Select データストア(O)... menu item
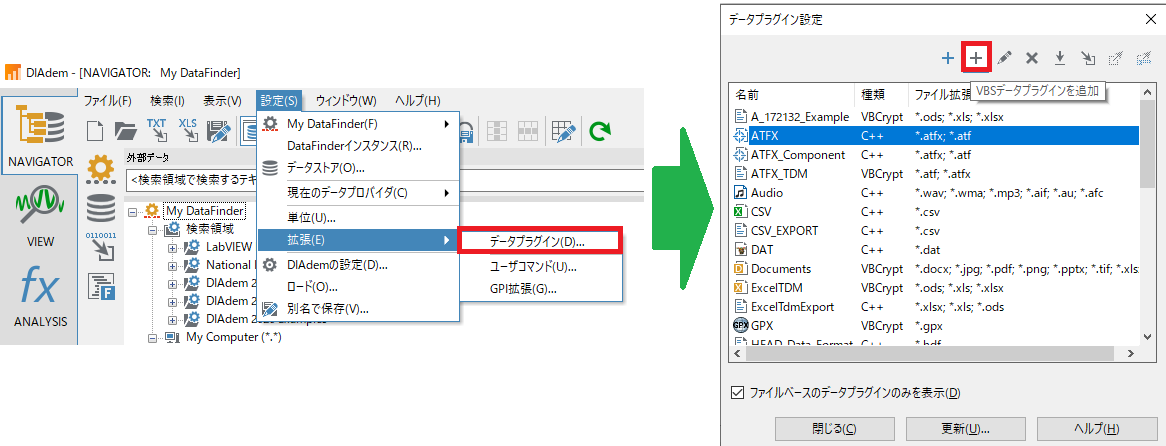The height and width of the screenshot is (446, 1166). (x=358, y=168)
